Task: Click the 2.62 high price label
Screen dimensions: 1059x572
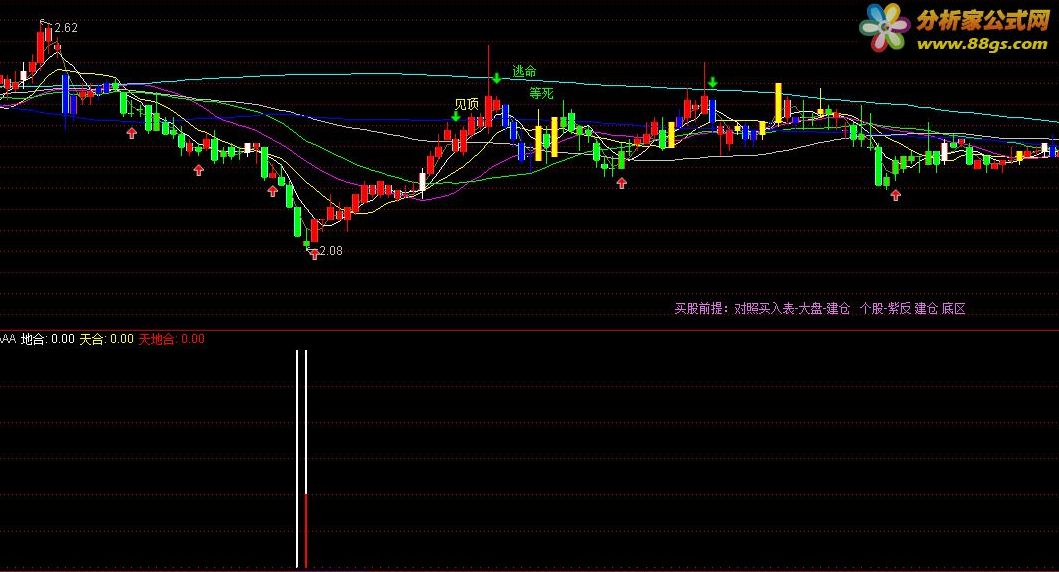Action: pos(66,28)
